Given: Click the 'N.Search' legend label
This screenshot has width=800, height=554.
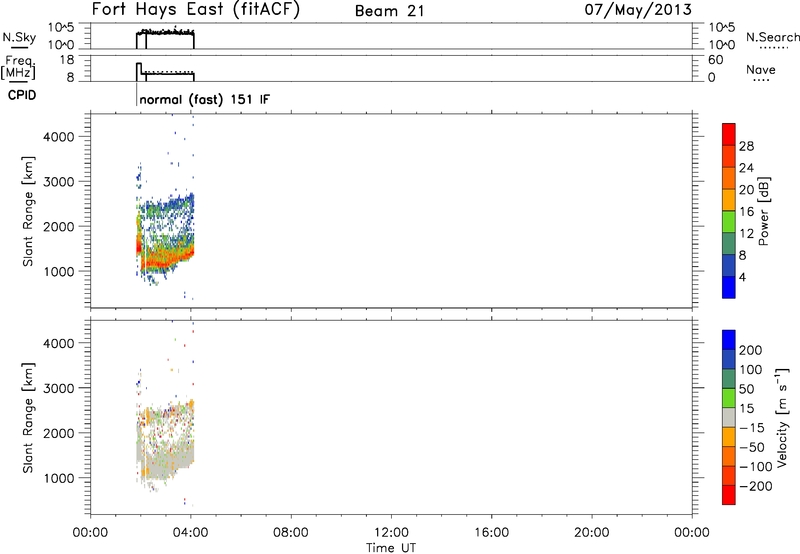Looking at the screenshot, I should [772, 37].
